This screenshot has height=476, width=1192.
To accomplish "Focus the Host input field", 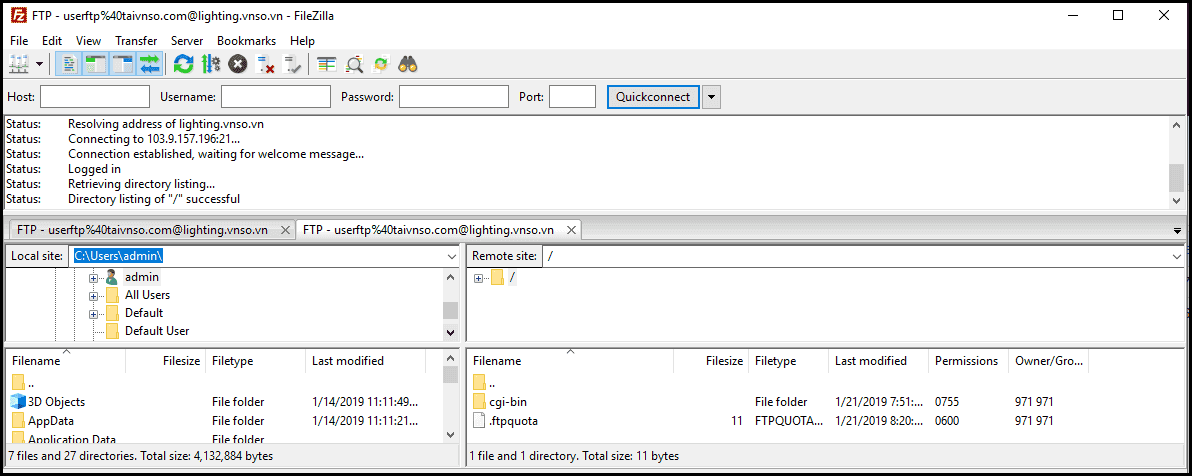I will click(95, 97).
